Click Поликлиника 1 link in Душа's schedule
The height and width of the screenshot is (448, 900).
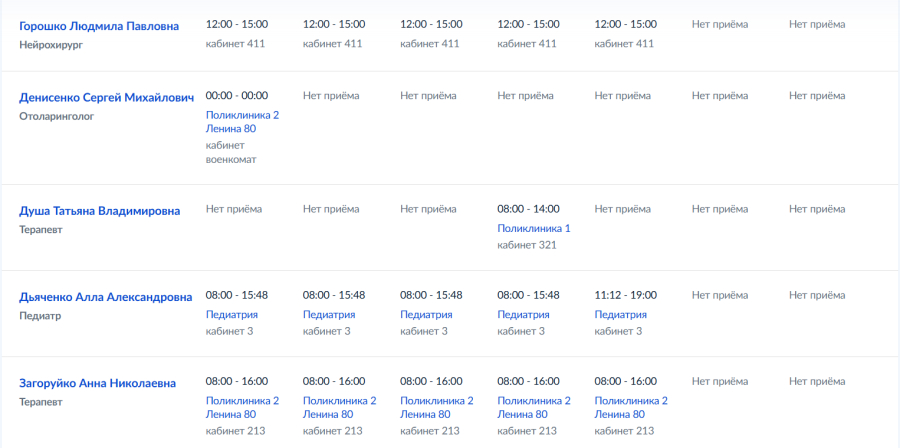point(534,228)
